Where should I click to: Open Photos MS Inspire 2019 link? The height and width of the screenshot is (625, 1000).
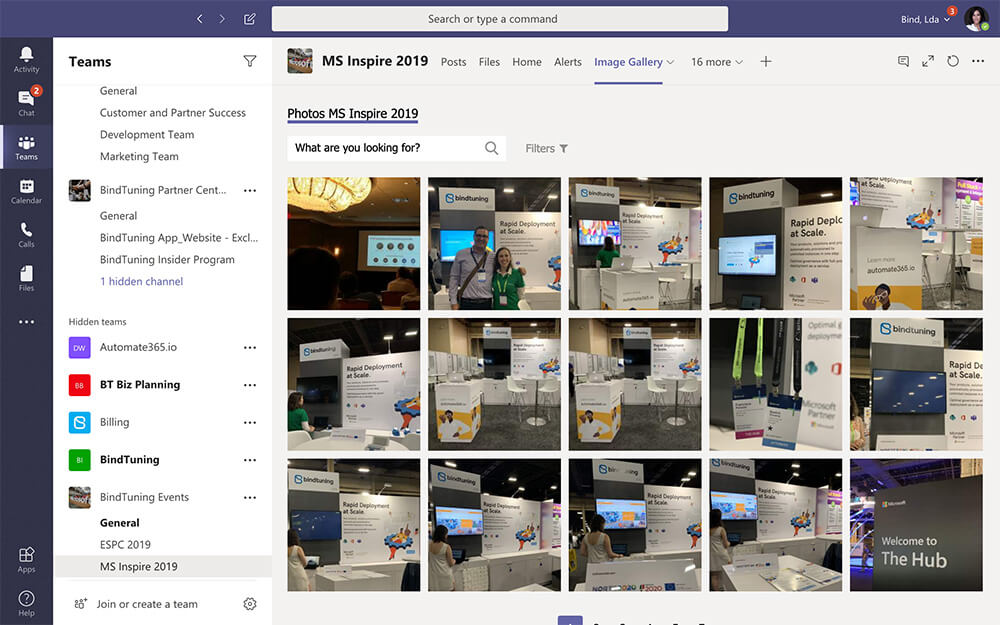pos(353,114)
